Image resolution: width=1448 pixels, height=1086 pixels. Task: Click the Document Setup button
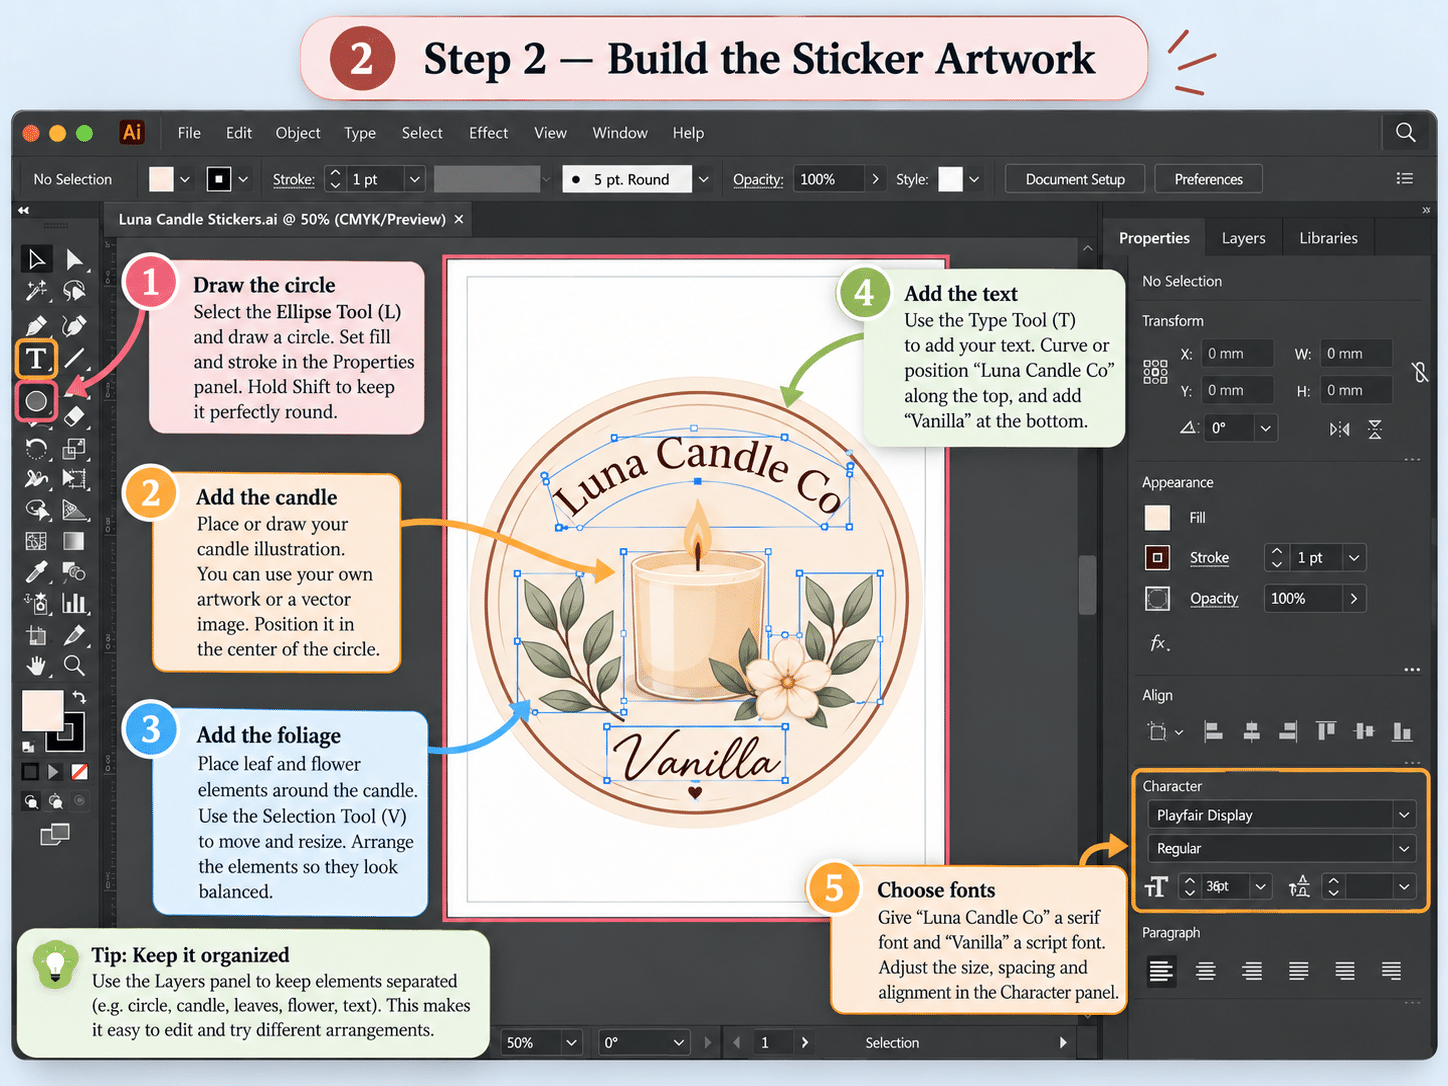click(1075, 179)
